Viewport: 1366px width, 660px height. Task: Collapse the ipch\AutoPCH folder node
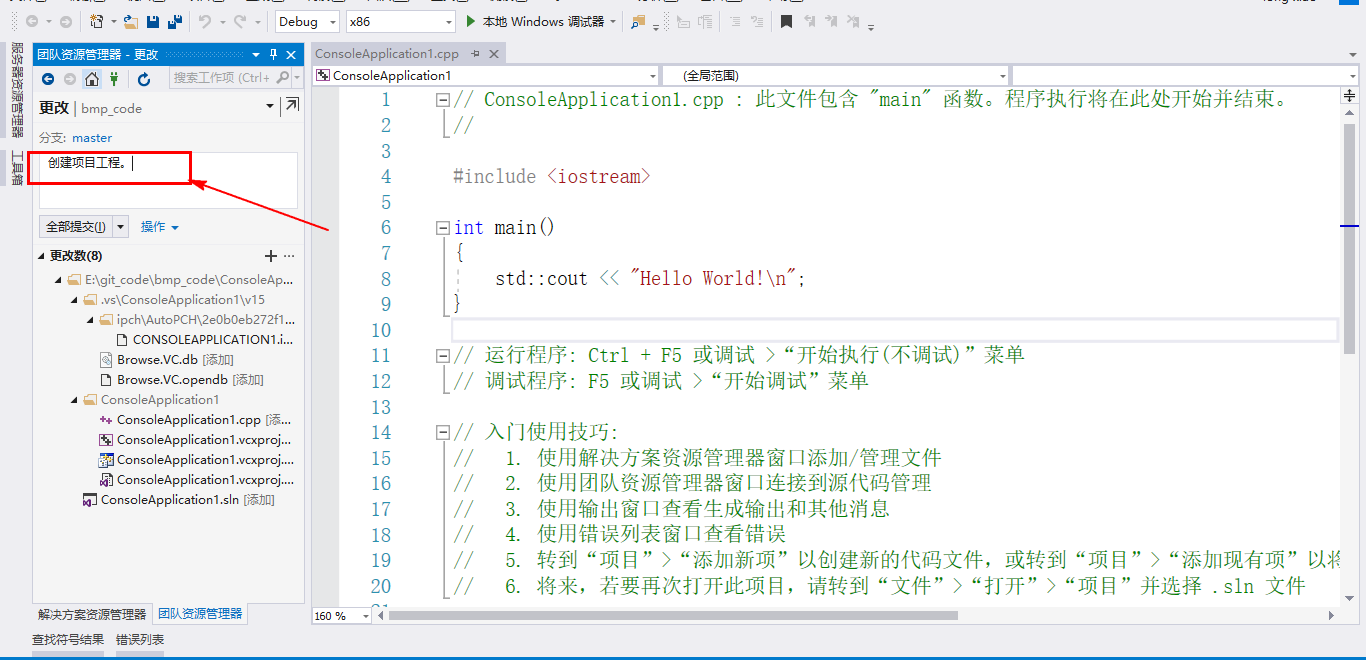[x=91, y=320]
